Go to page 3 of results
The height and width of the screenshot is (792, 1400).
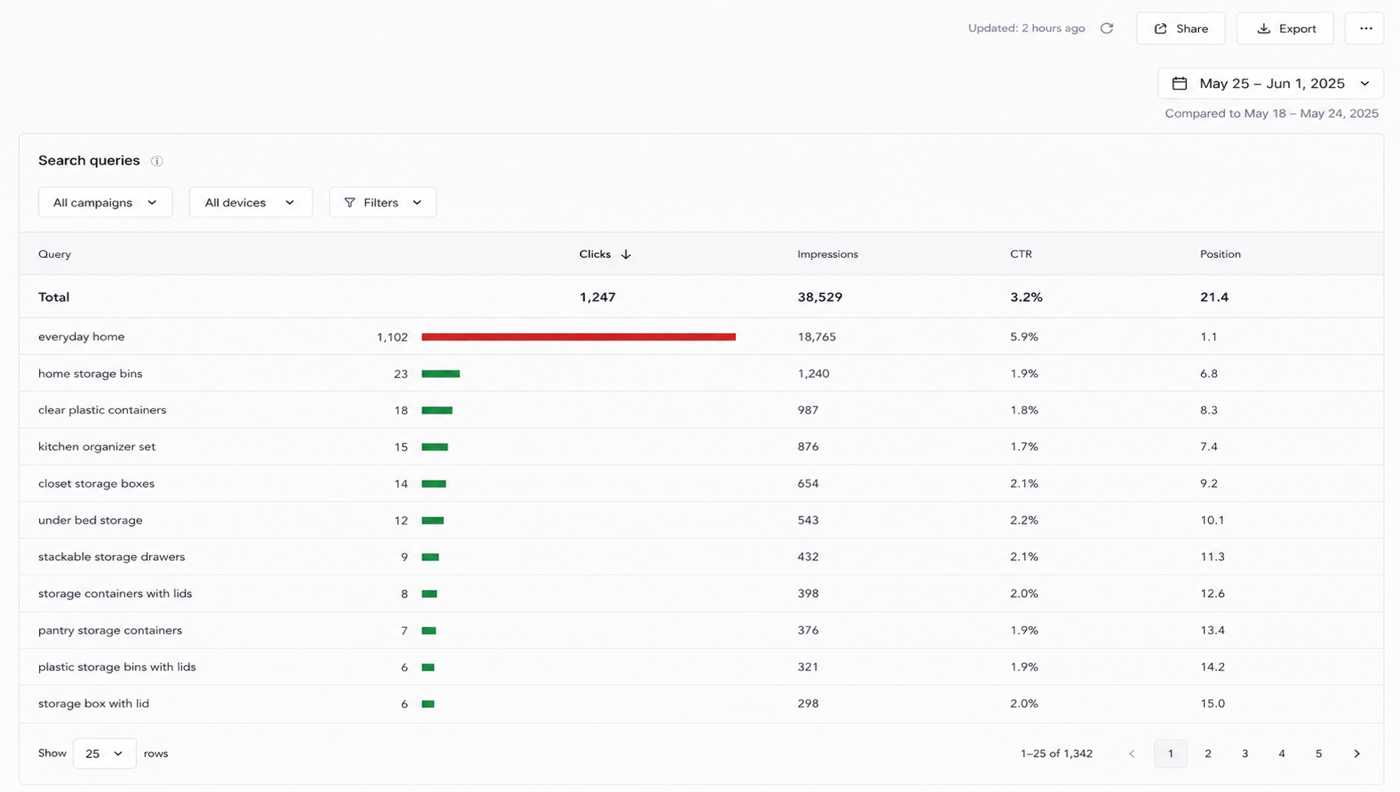click(x=1245, y=754)
